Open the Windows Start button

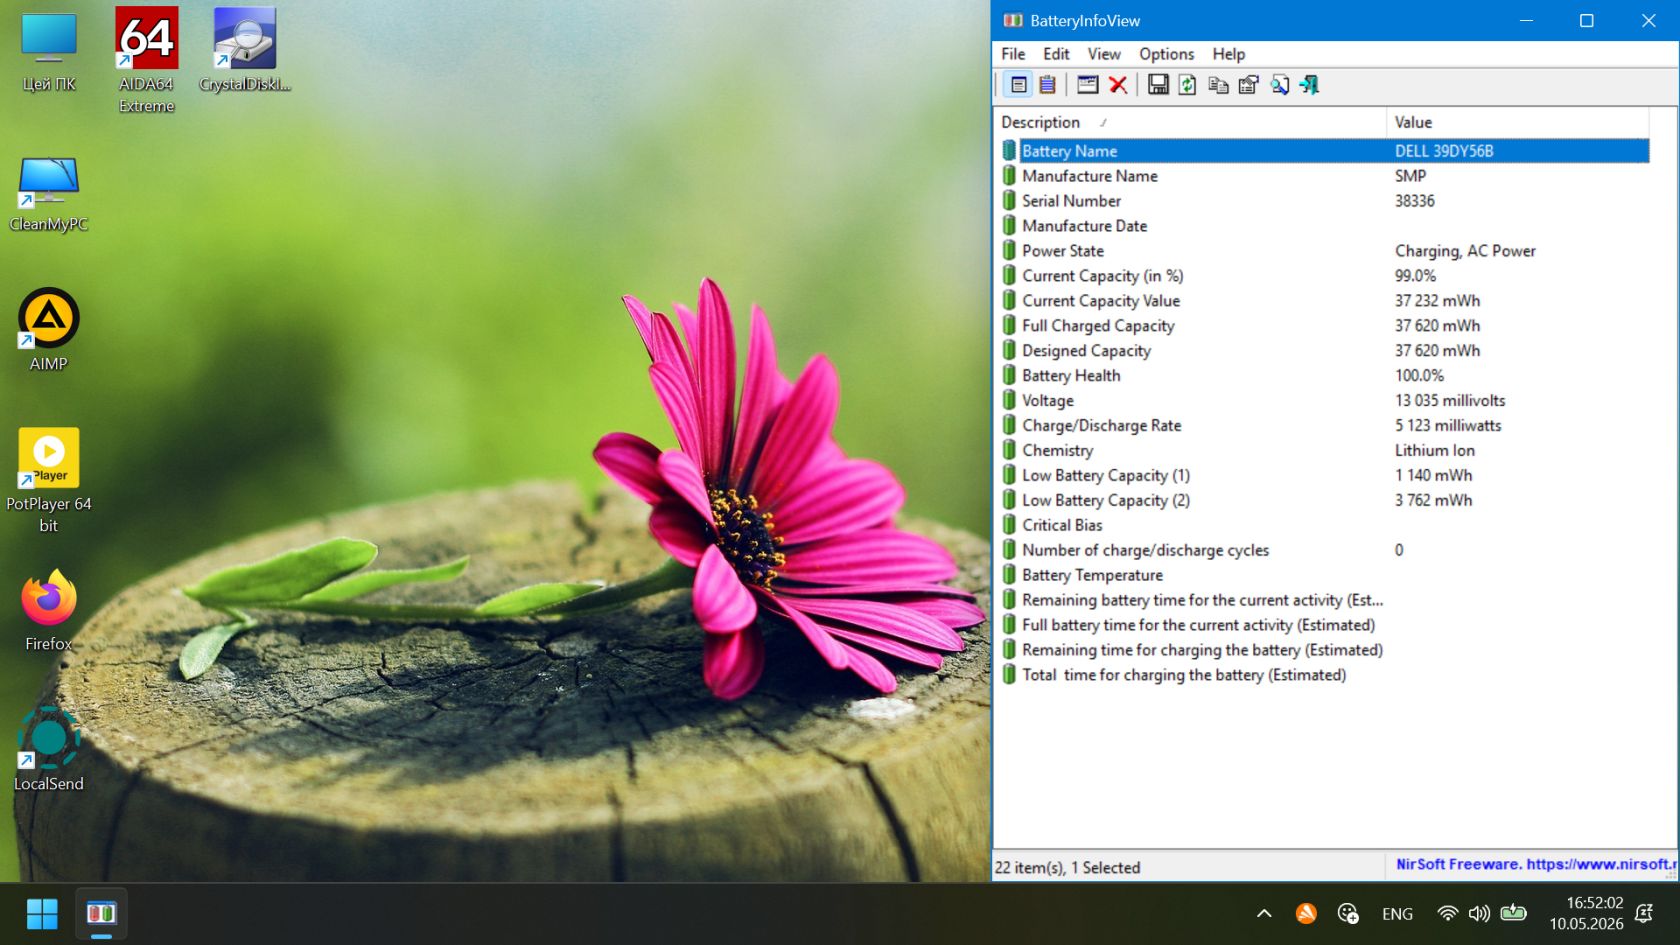42,914
